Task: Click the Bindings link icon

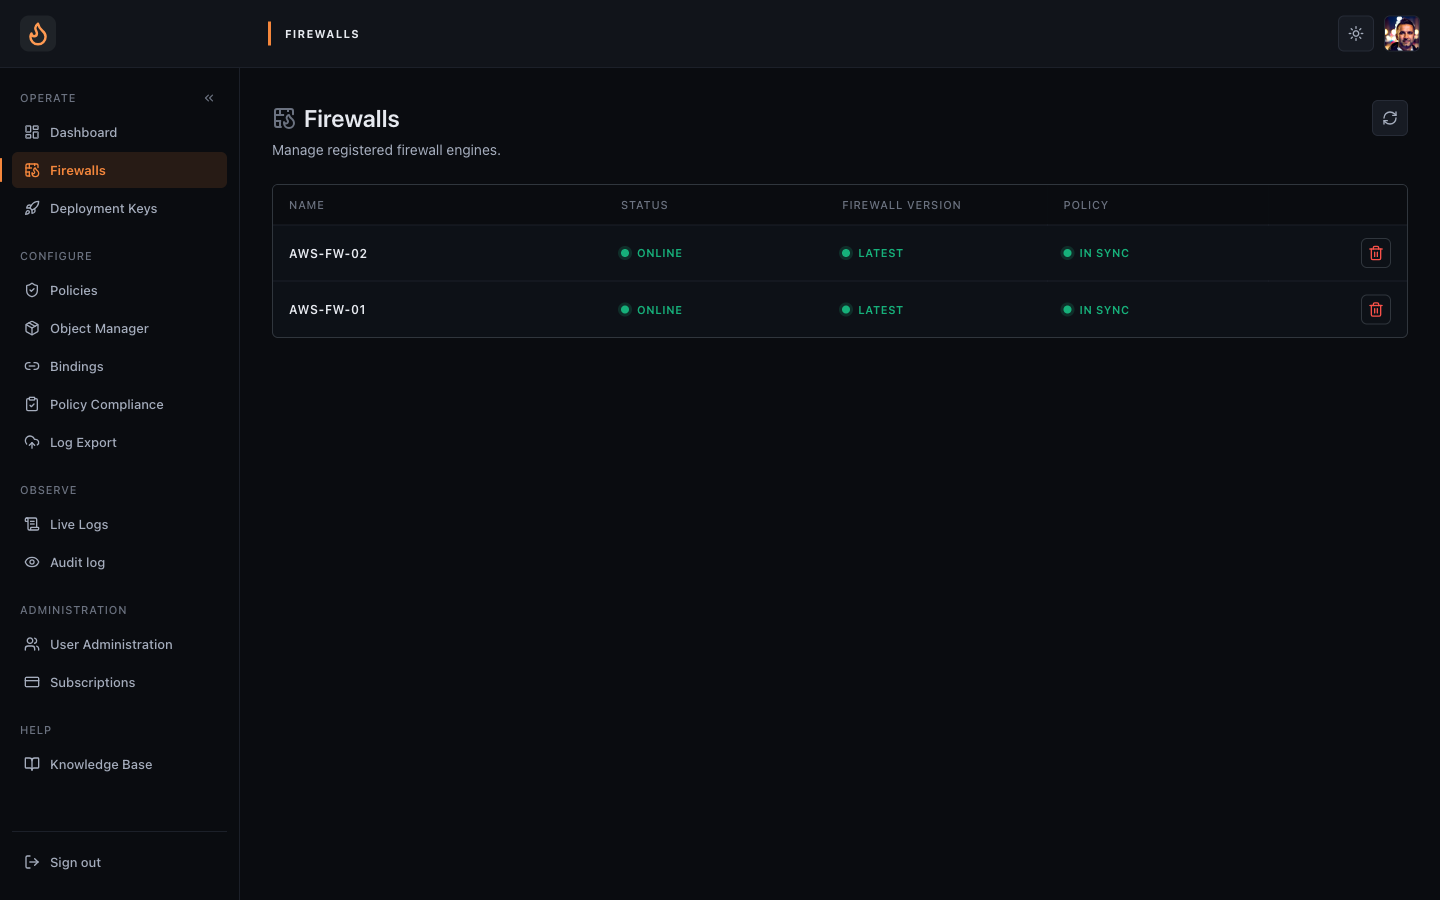Action: pos(32,366)
